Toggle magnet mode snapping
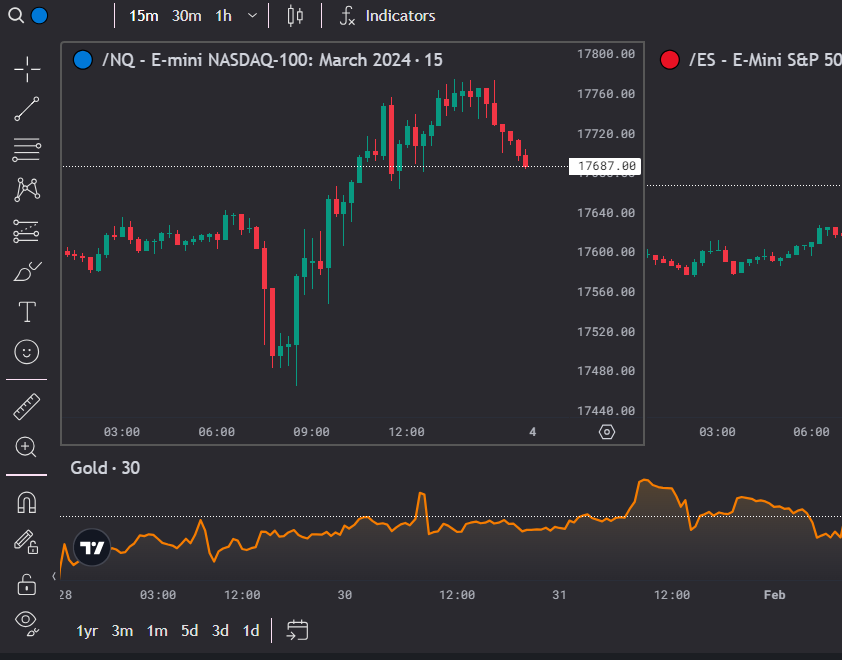 tap(27, 503)
